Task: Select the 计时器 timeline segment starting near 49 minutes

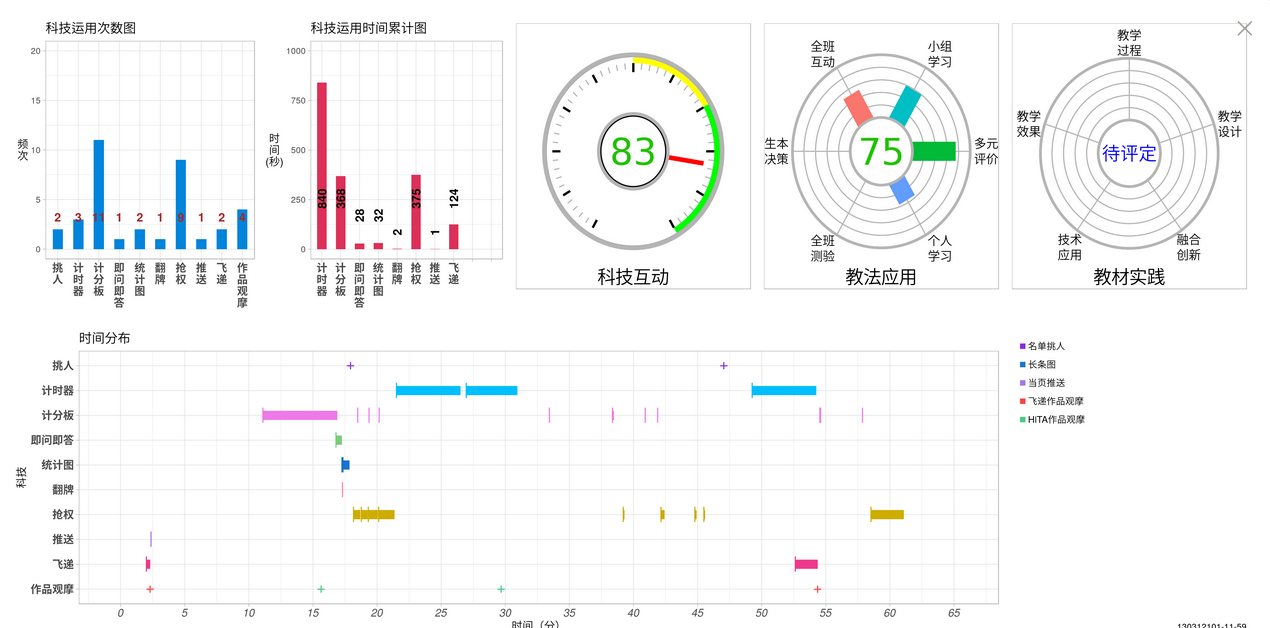Action: (784, 391)
